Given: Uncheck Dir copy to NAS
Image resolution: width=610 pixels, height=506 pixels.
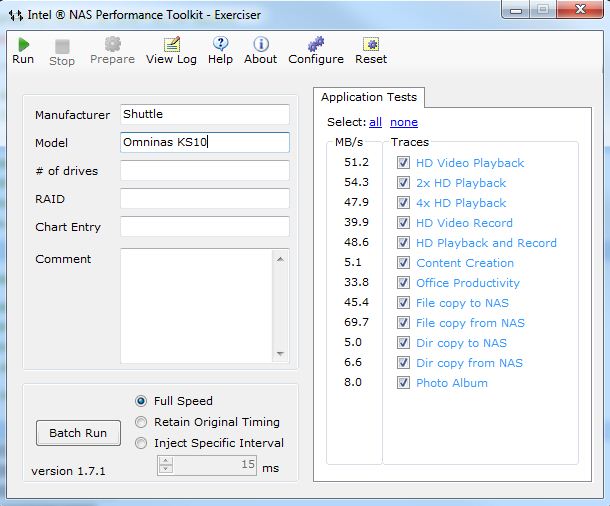Looking at the screenshot, I should (403, 343).
